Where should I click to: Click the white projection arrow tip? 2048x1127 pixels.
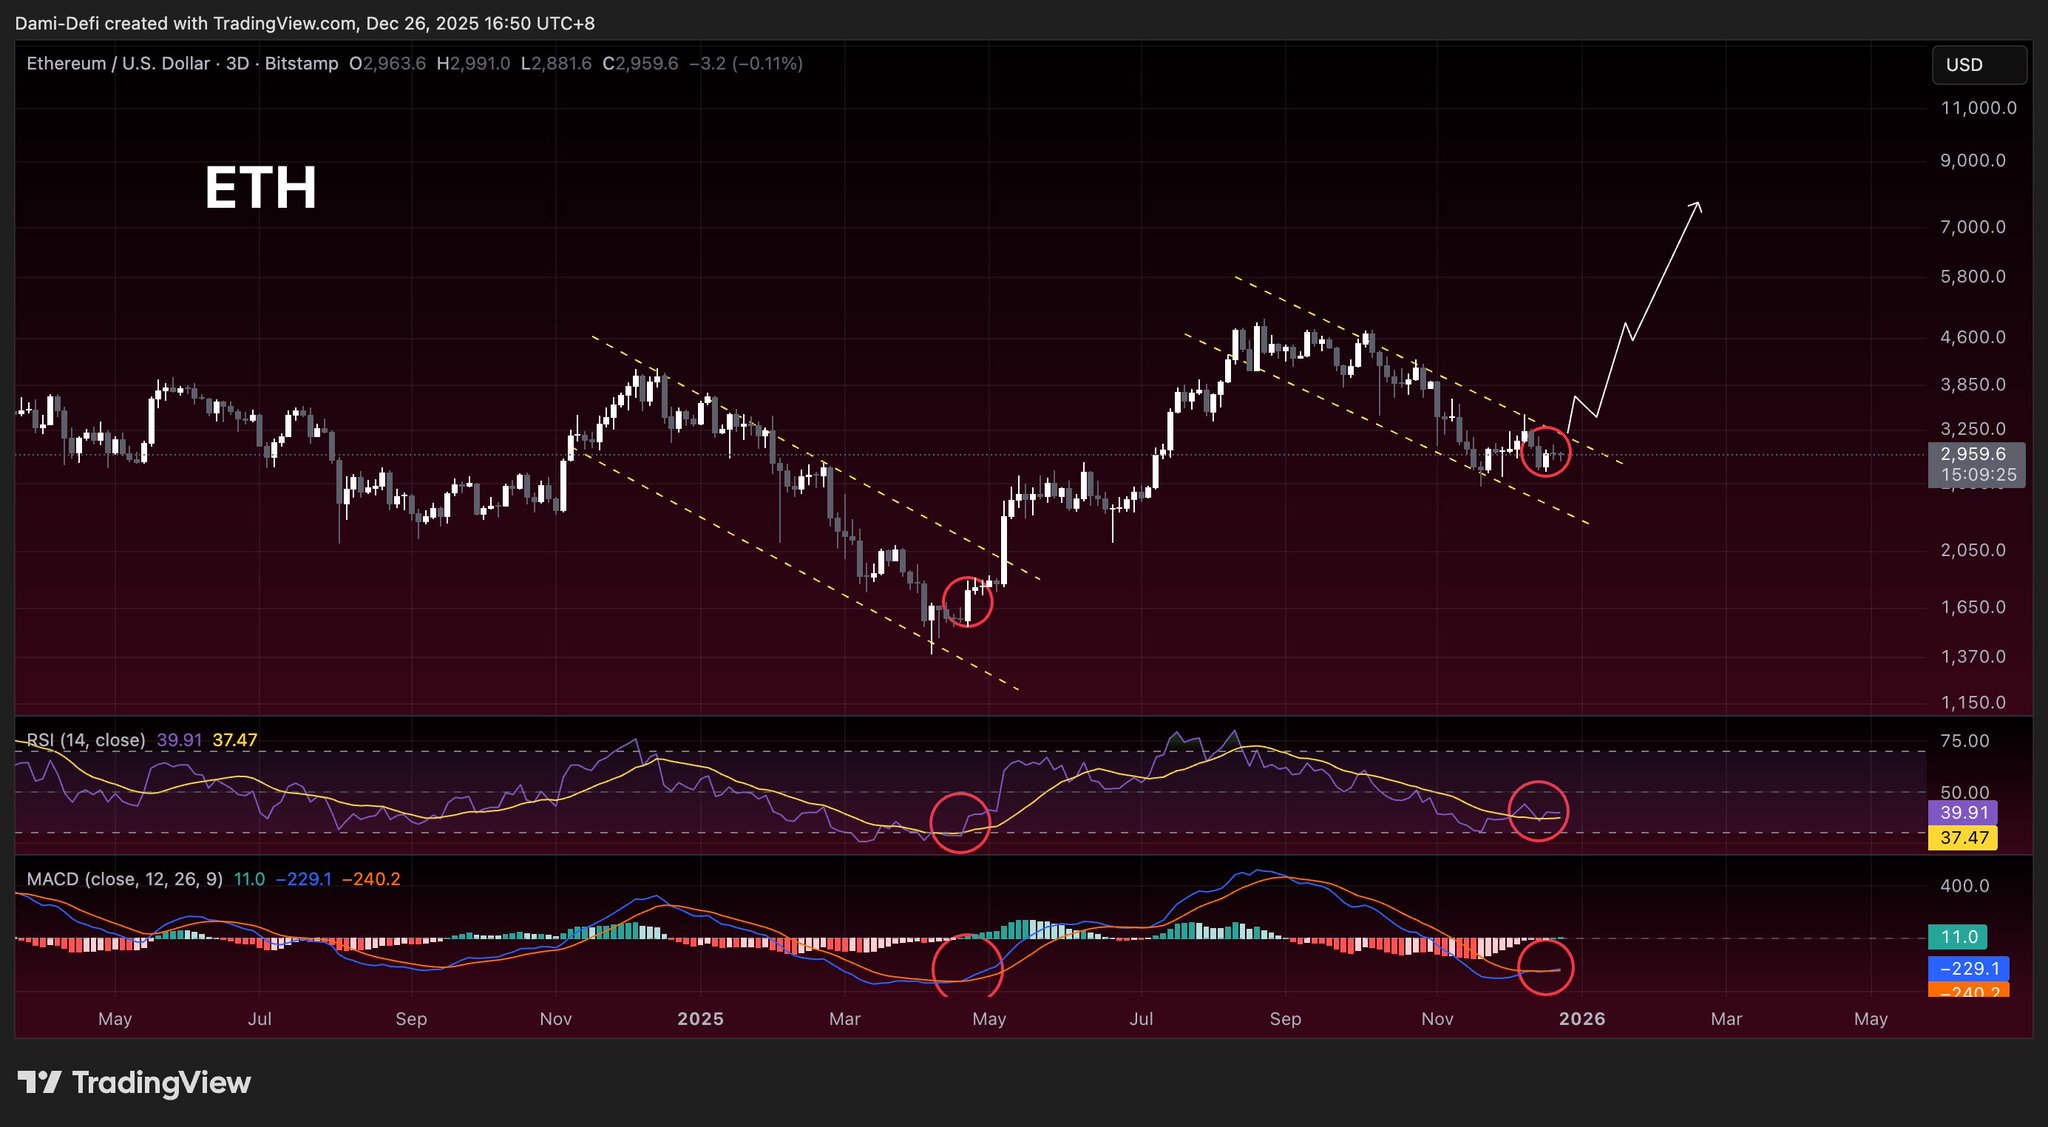[1697, 205]
